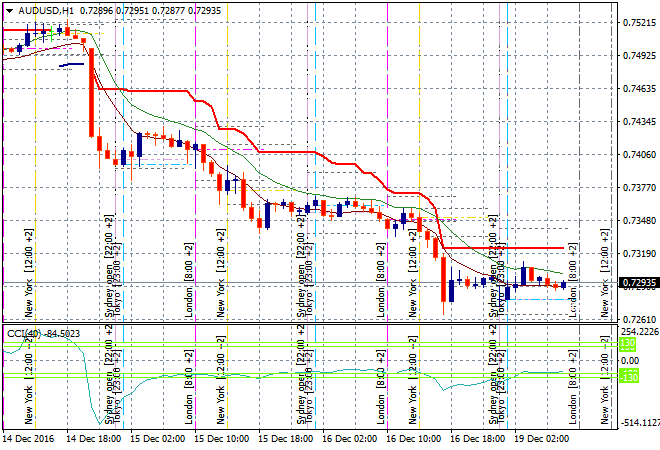Click the chart menu triangle beside AUDUSD,H1
The width and height of the screenshot is (660, 450).
(9, 11)
